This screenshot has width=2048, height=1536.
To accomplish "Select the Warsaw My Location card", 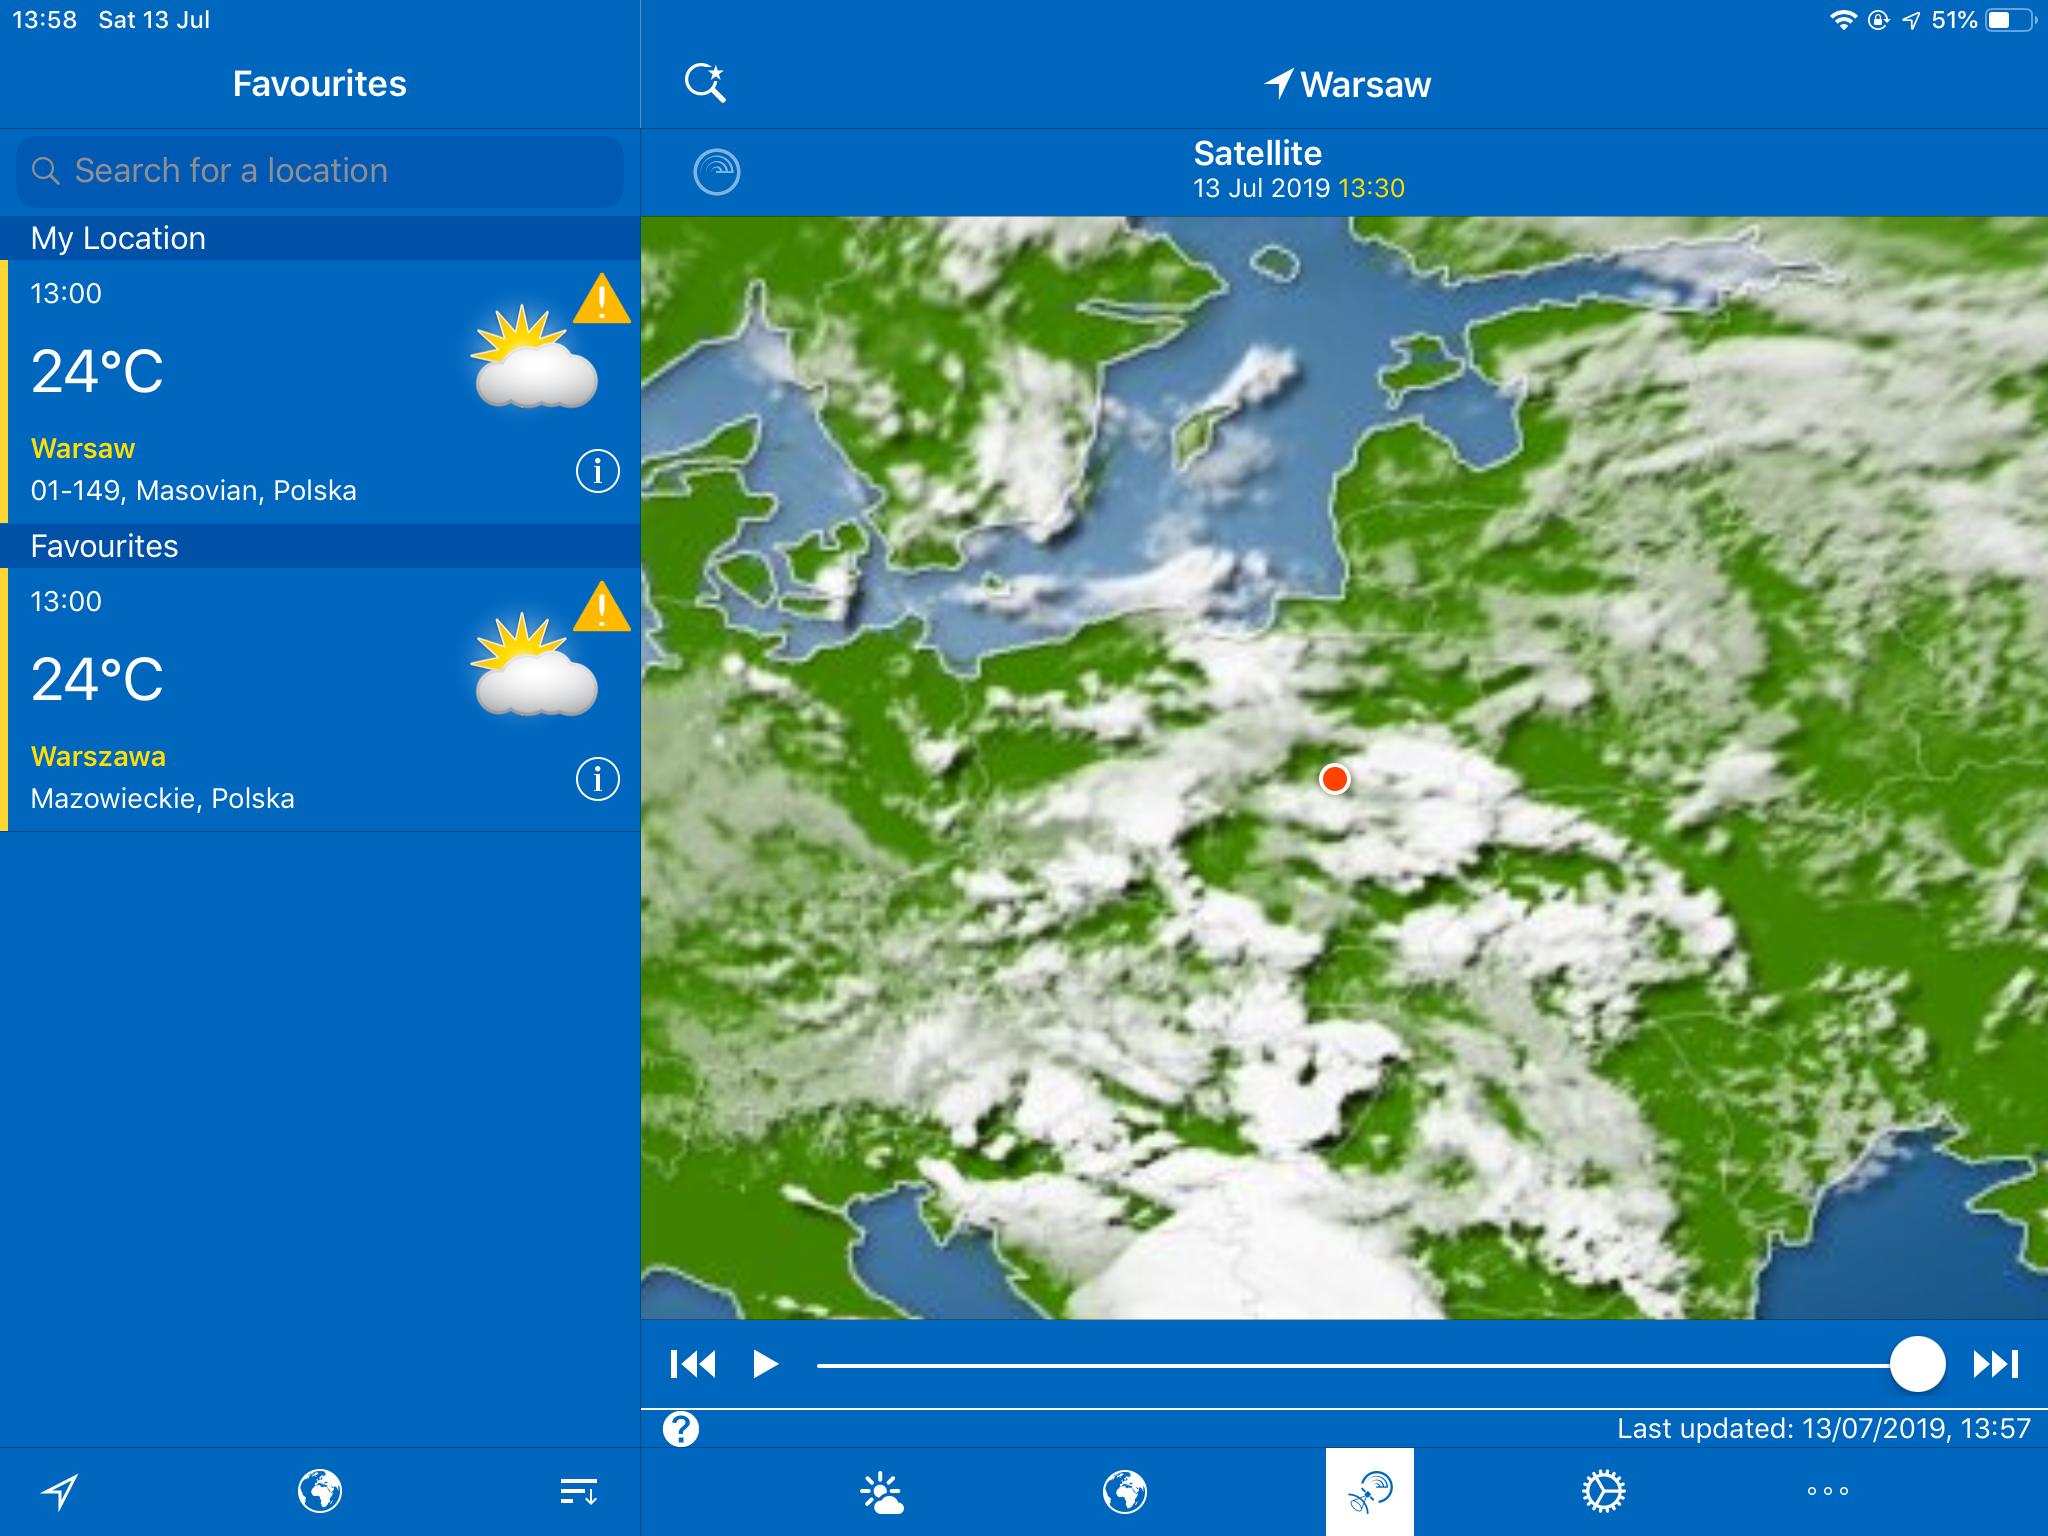I will coord(320,391).
